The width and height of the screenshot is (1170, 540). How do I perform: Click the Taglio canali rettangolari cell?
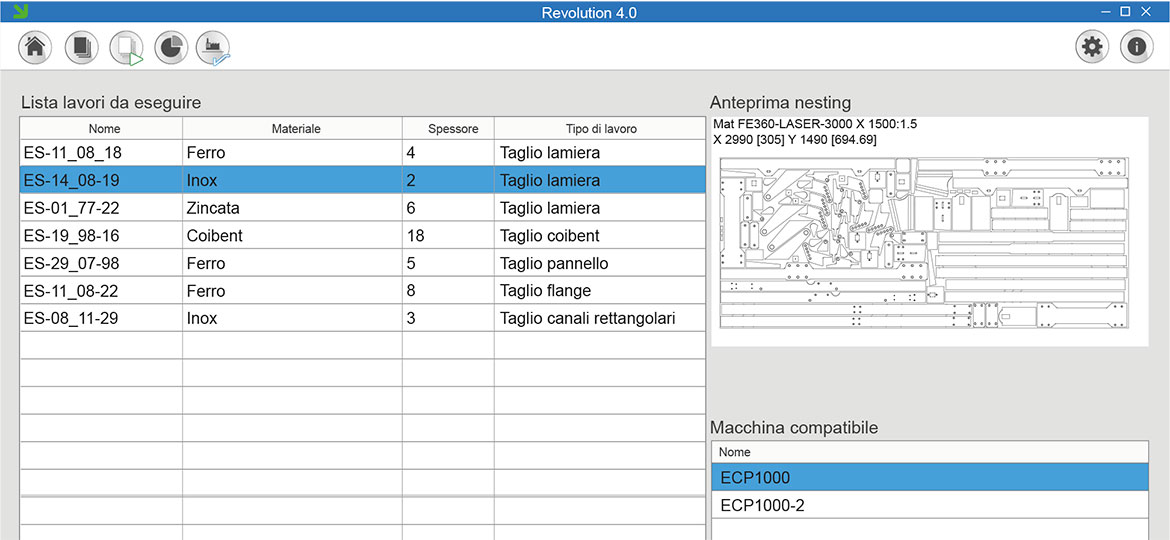click(600, 318)
